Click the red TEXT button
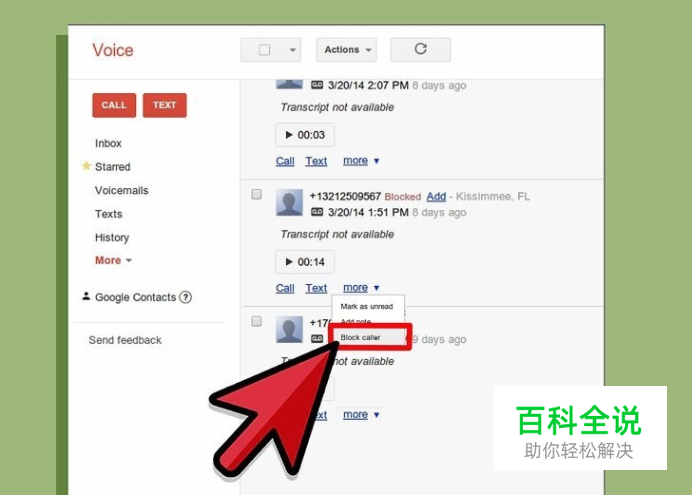The image size is (692, 495). pos(165,105)
